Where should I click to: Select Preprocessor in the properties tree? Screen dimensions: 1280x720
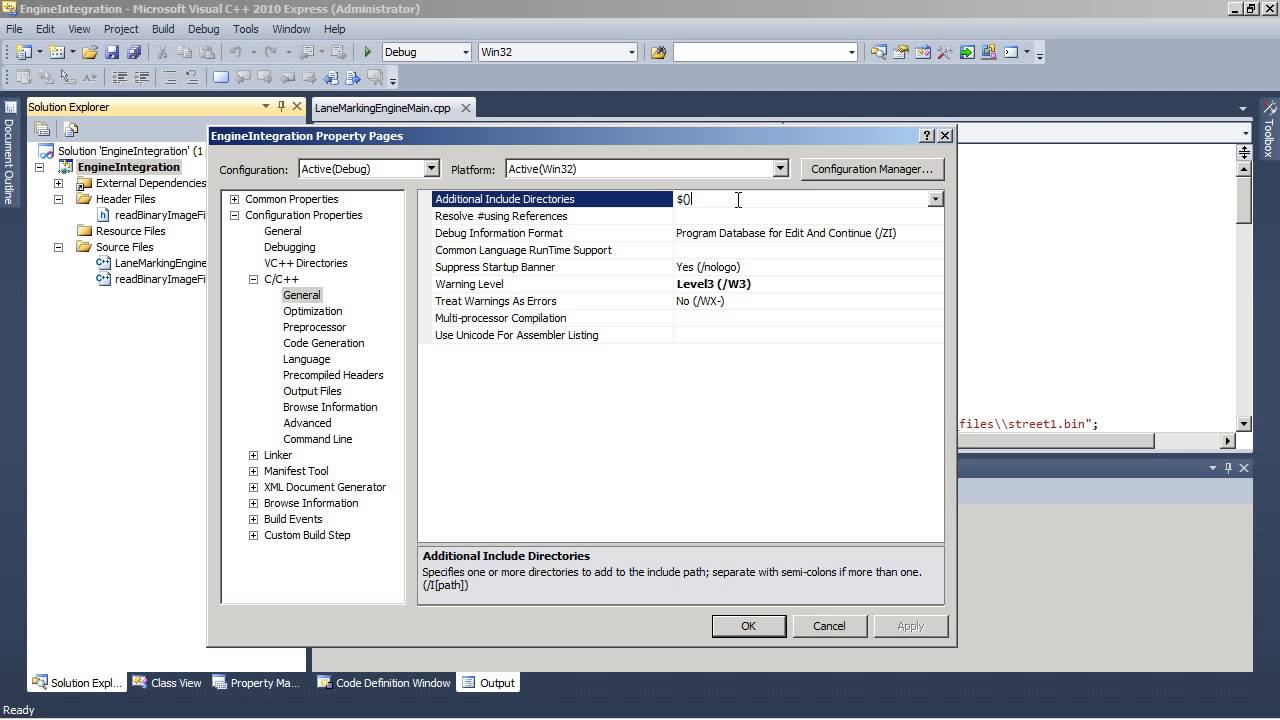(x=314, y=327)
